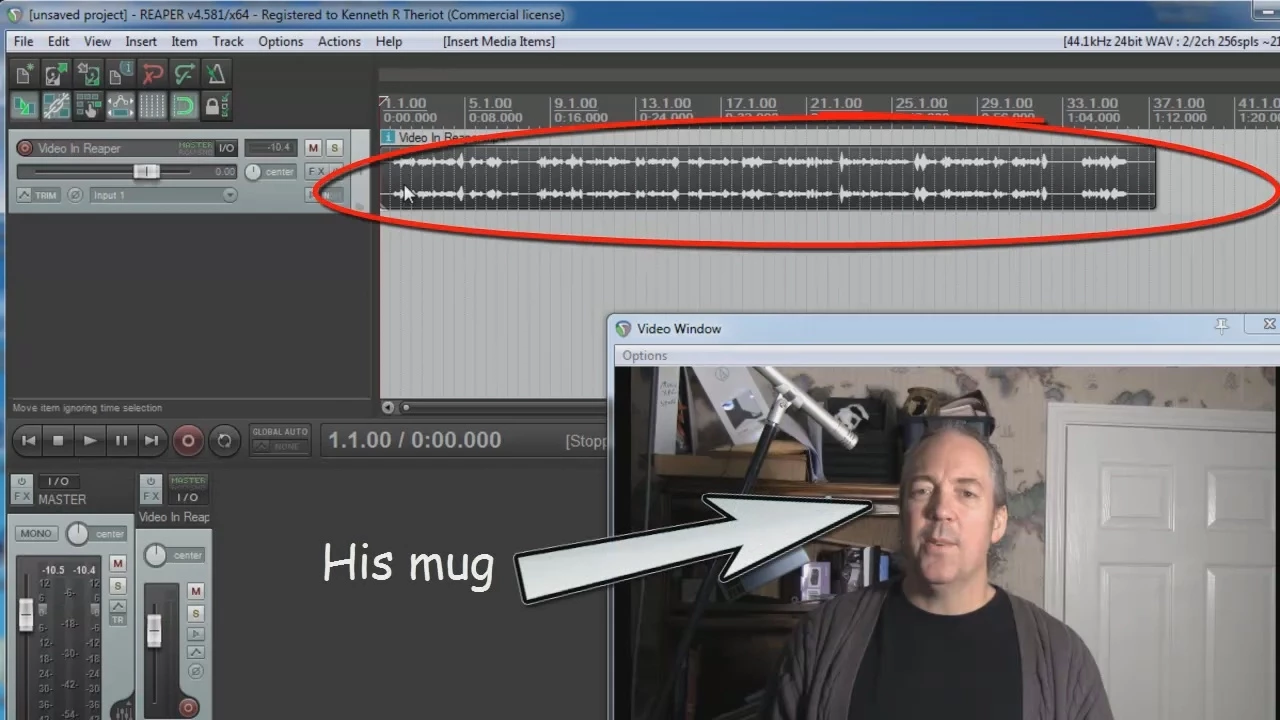Viewport: 1280px width, 720px height.
Task: Solo the Video In Reaper track in track panel
Action: [334, 148]
